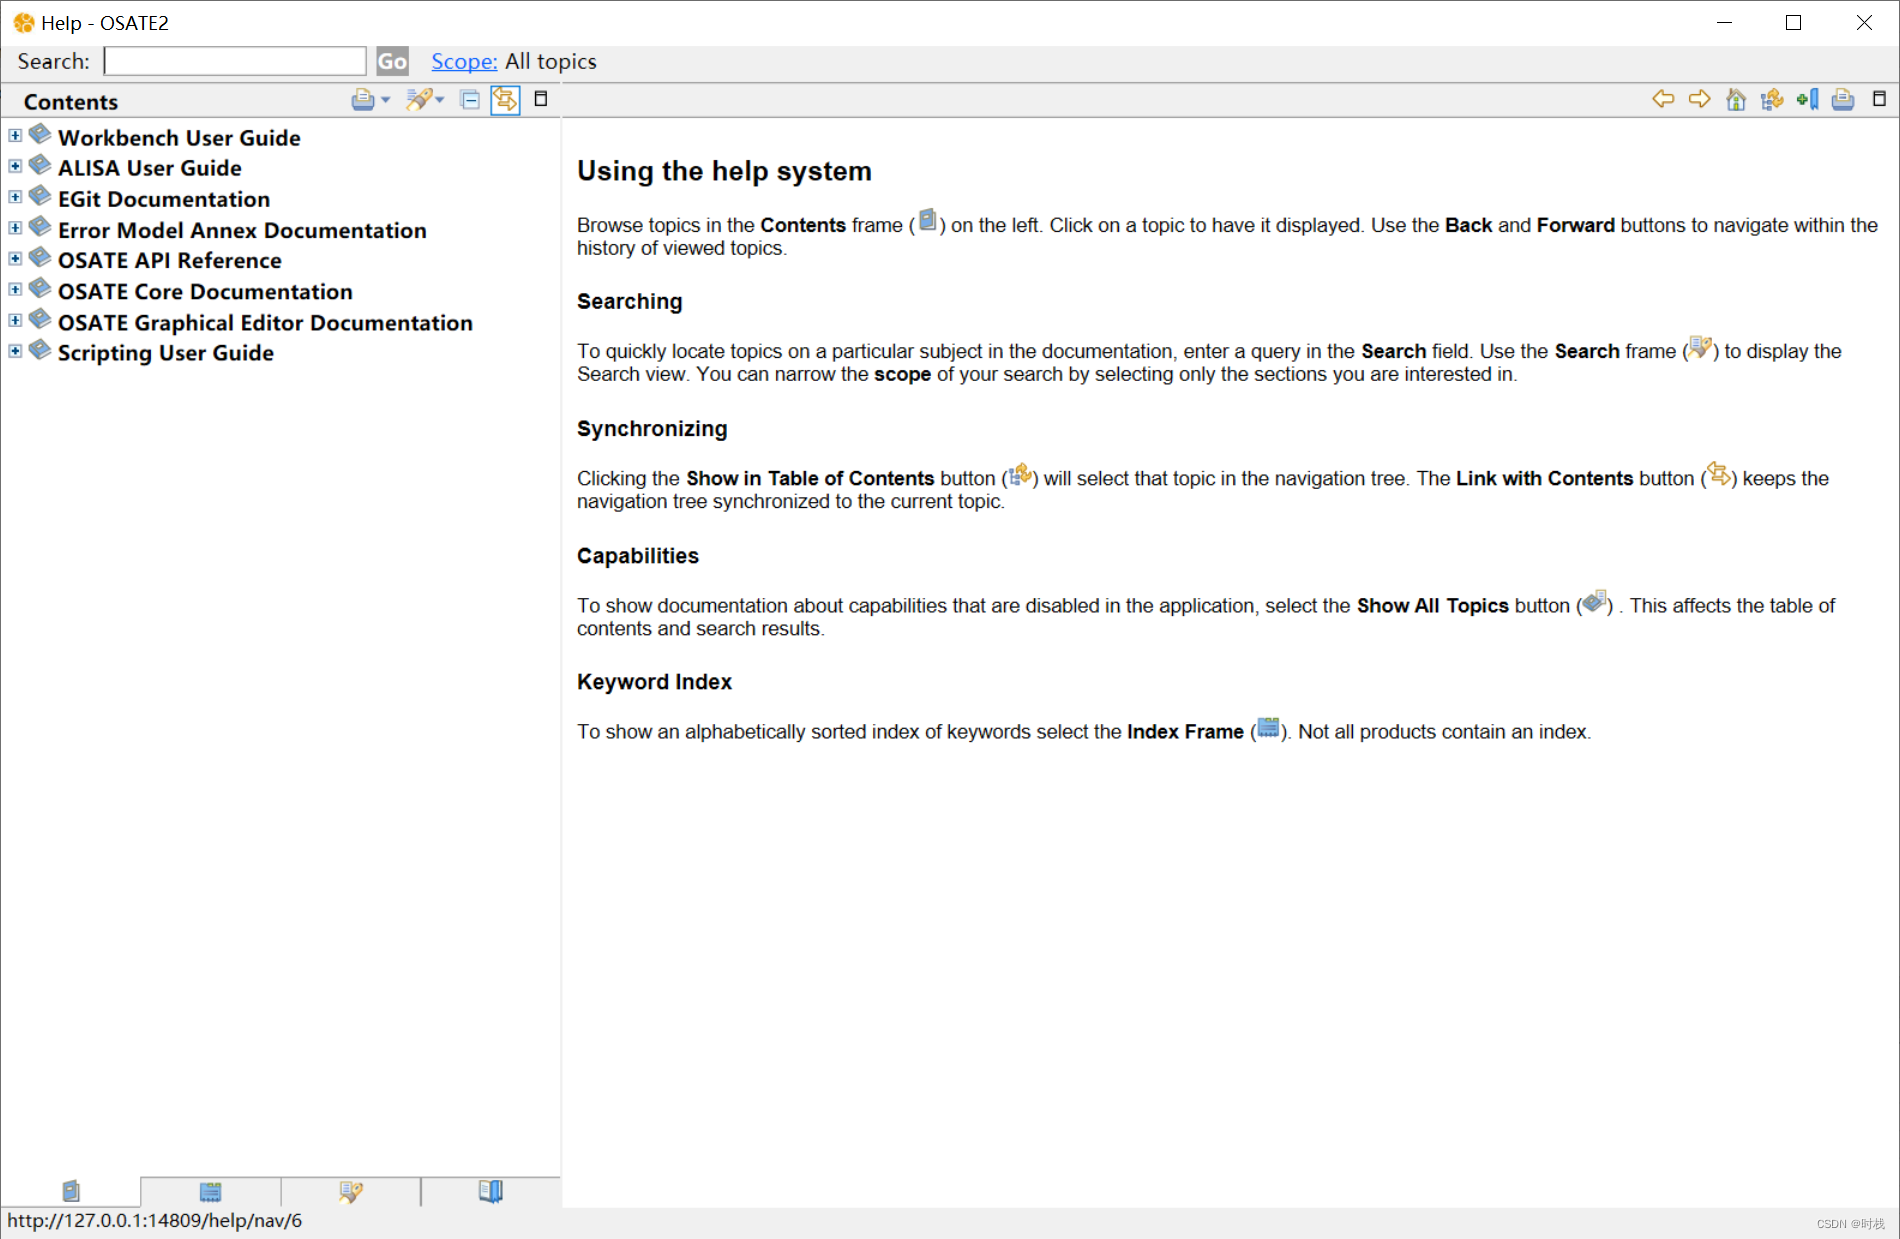Screen dimensions: 1900x1239
Task: Click the book icon beside ALISA User Guide
Action: coord(40,165)
